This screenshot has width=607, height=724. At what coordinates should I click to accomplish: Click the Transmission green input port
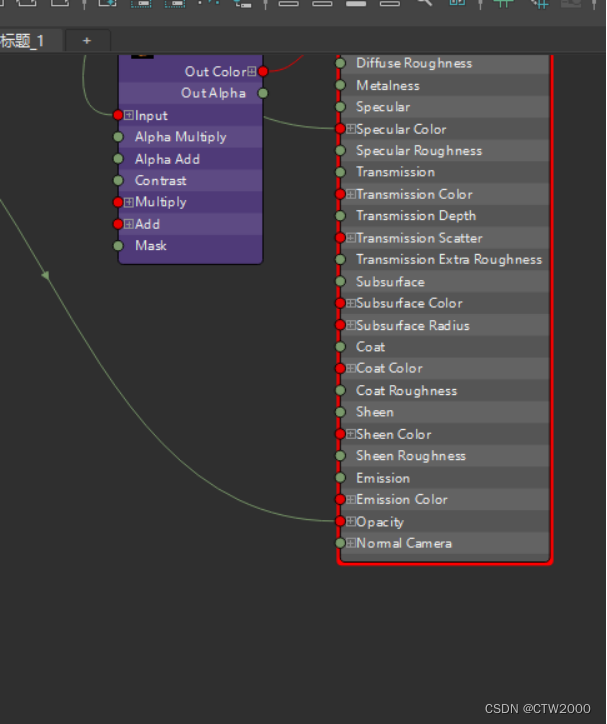341,172
